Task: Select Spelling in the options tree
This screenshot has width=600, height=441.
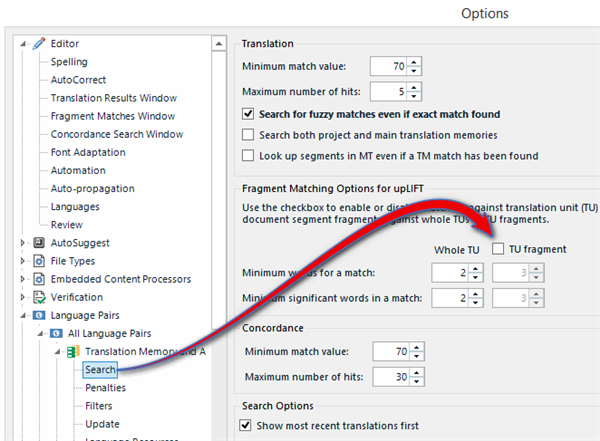Action: coord(69,62)
